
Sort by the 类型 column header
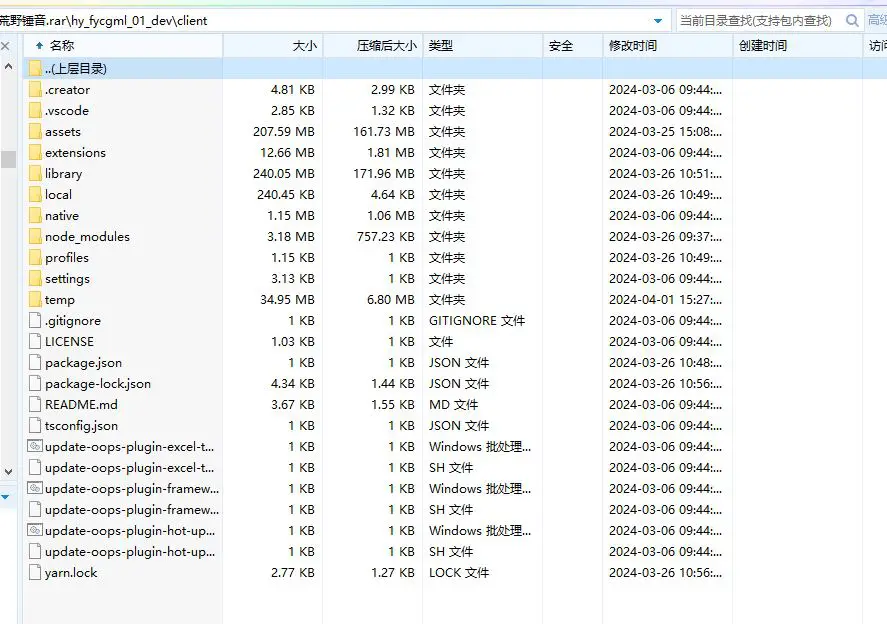483,45
